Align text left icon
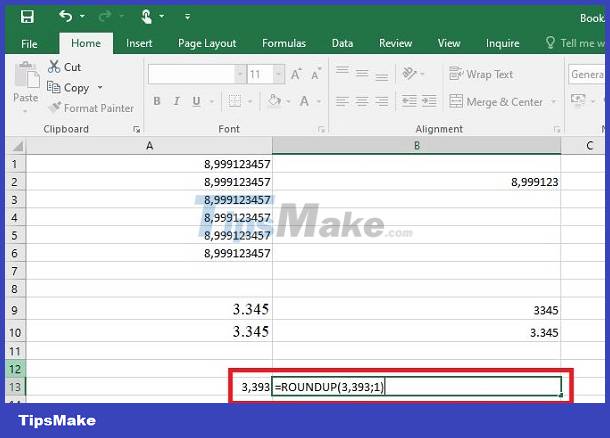Image resolution: width=610 pixels, height=438 pixels. [342, 102]
